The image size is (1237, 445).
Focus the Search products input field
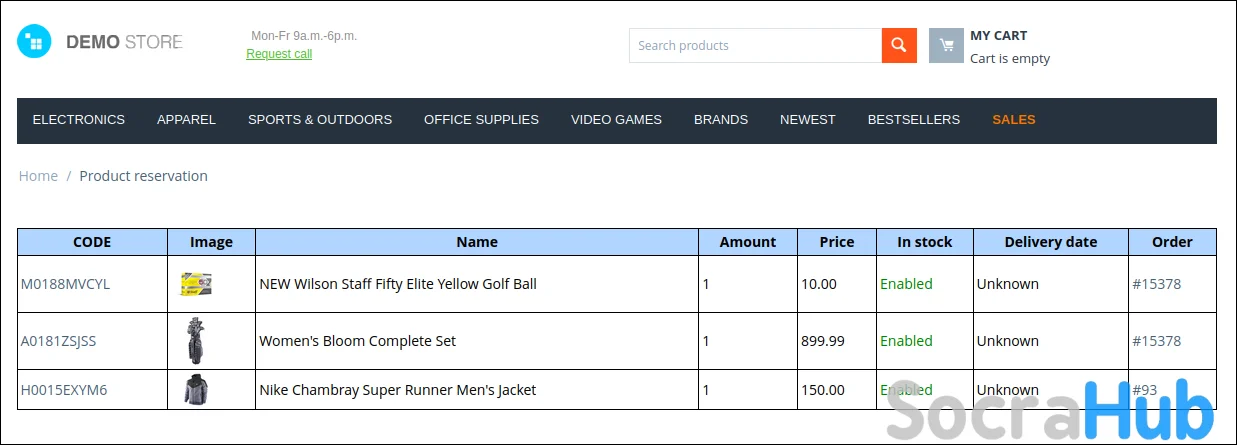(x=755, y=45)
